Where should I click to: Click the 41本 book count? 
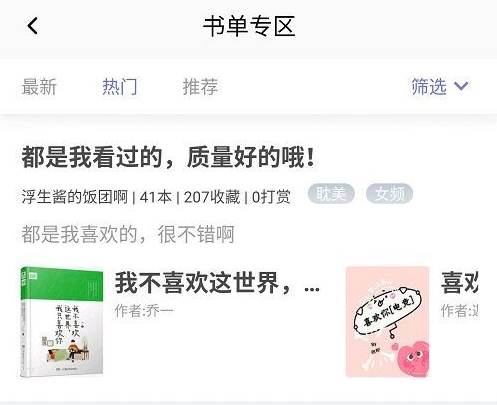[155, 197]
